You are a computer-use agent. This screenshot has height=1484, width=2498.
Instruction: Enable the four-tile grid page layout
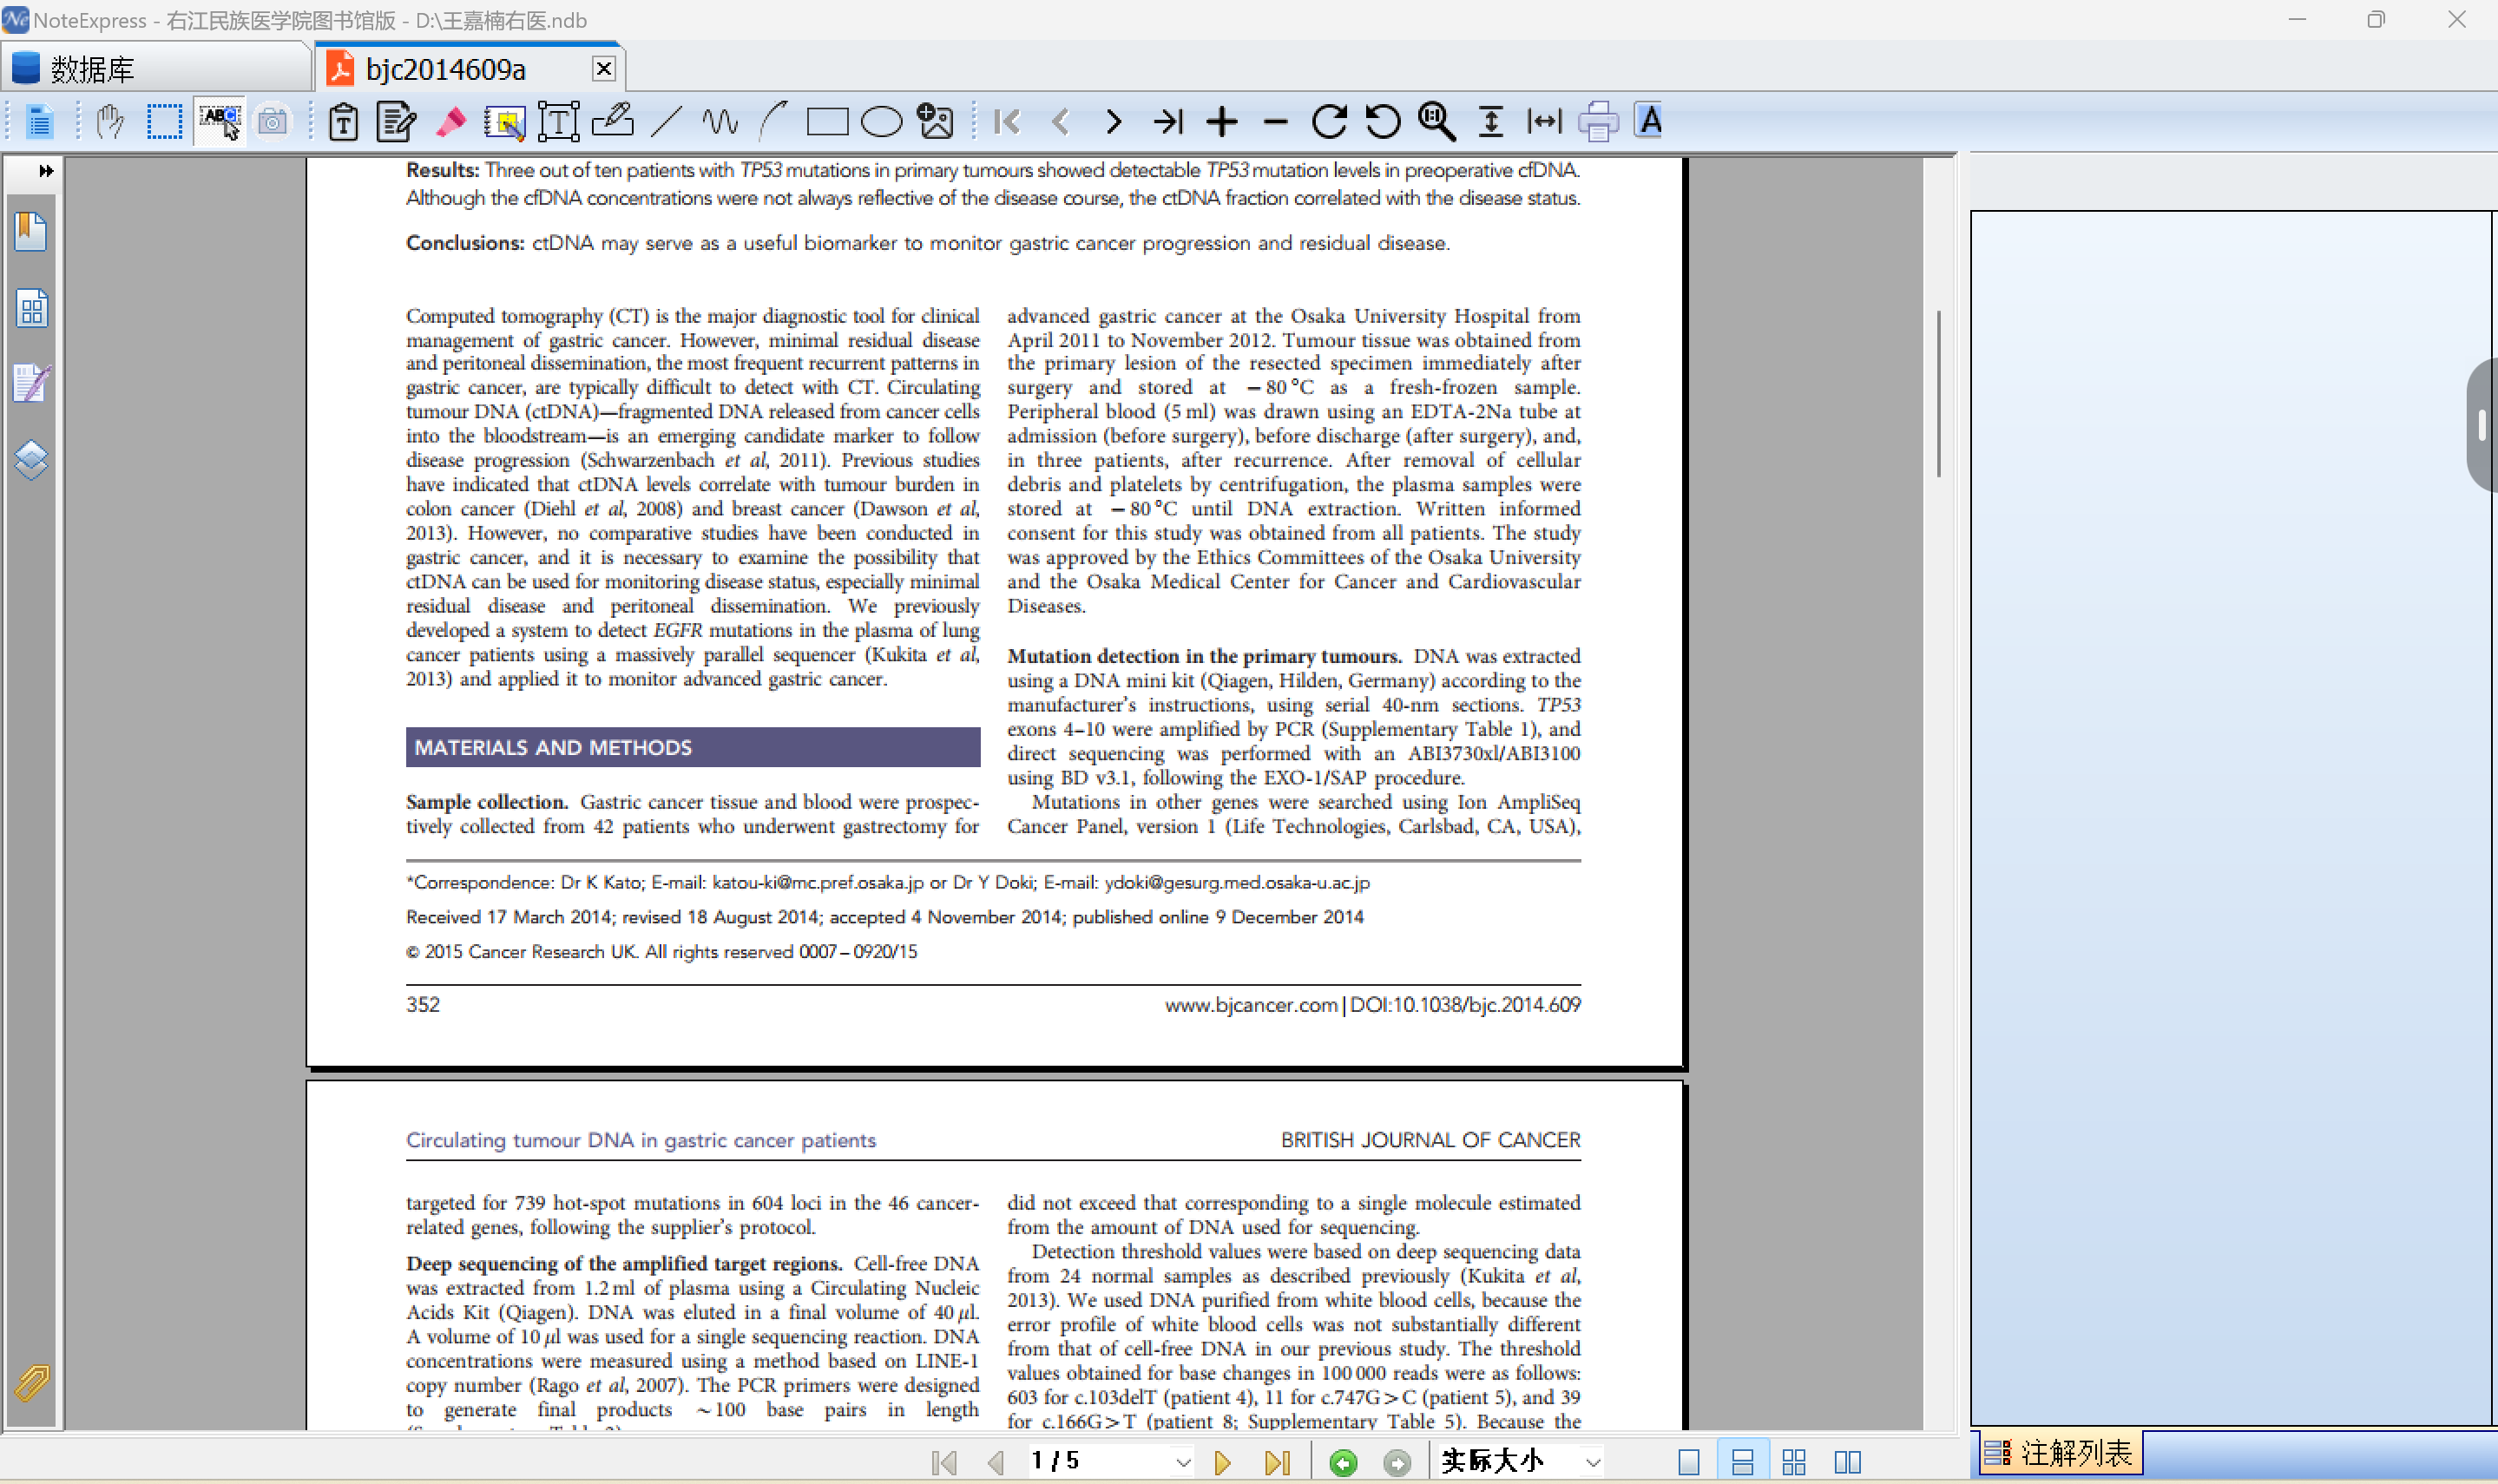click(x=1794, y=1462)
